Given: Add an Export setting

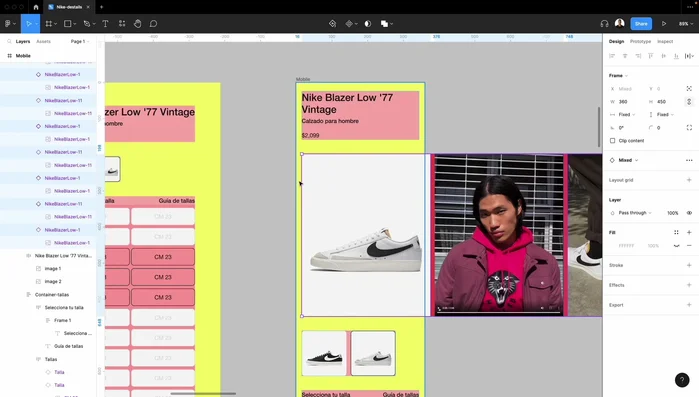Looking at the screenshot, I should pyautogui.click(x=689, y=305).
